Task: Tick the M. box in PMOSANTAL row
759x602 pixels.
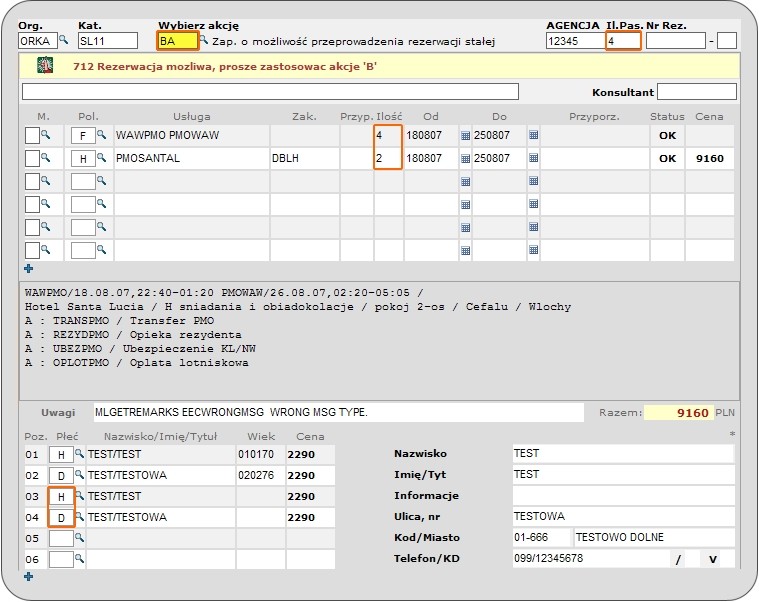Action: coord(32,158)
